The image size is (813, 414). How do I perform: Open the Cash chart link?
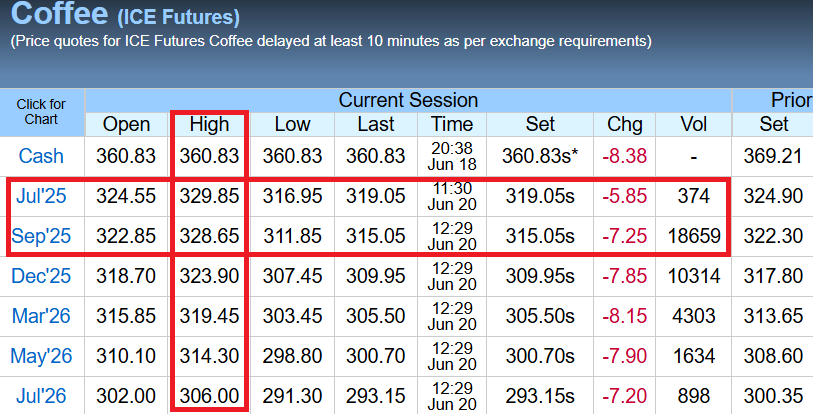41,156
